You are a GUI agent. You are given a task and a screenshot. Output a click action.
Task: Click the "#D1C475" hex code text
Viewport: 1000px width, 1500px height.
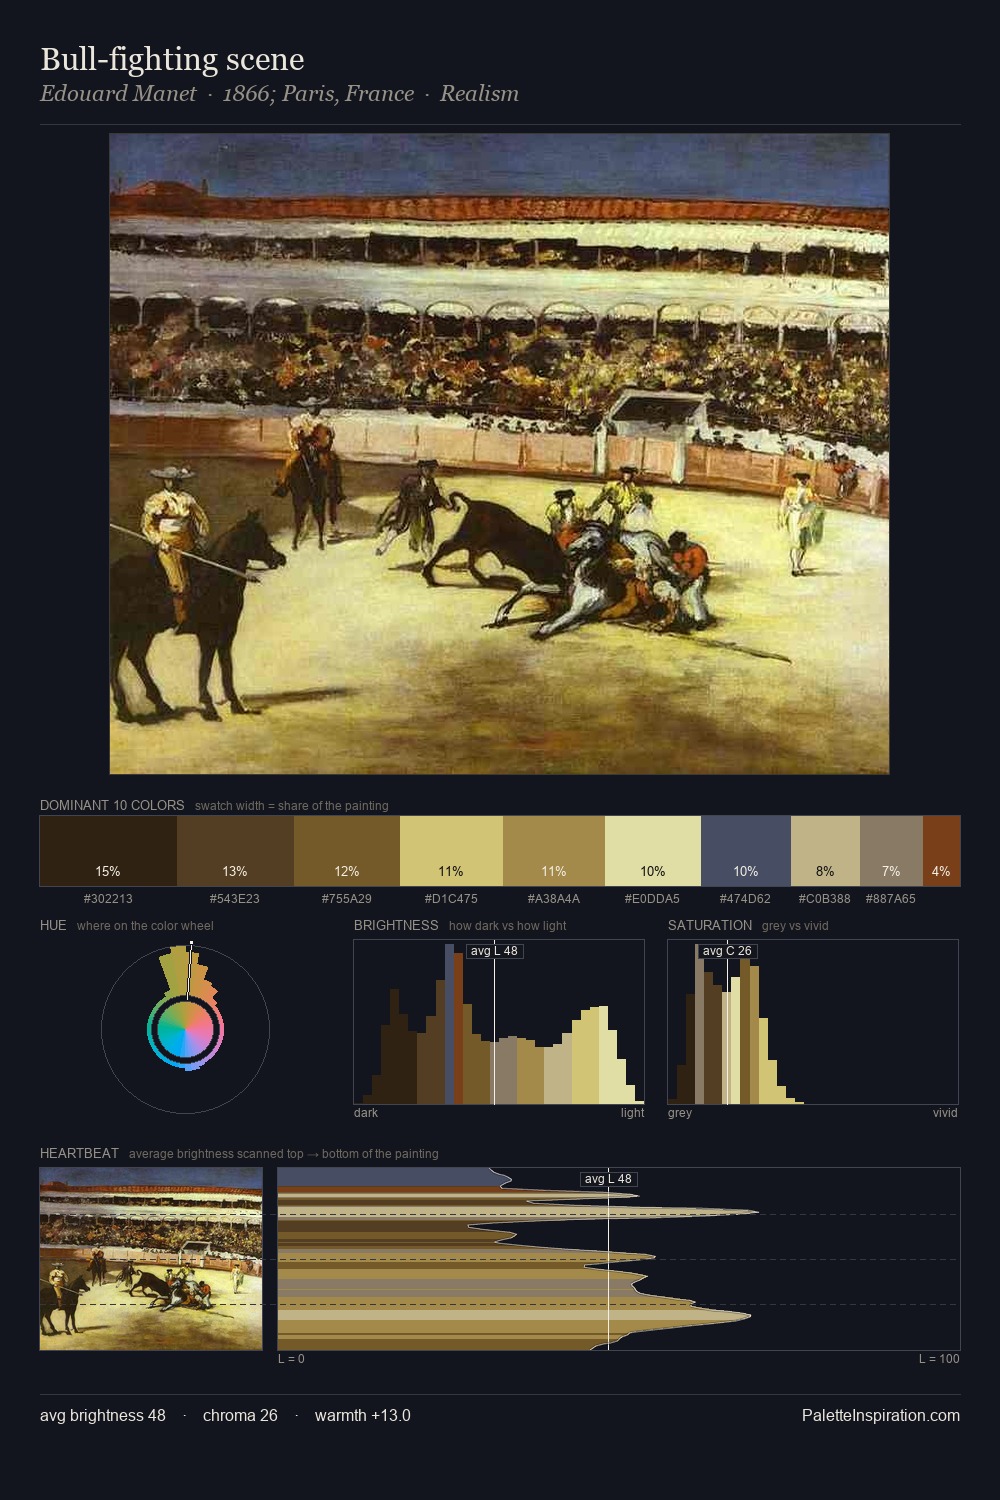451,898
